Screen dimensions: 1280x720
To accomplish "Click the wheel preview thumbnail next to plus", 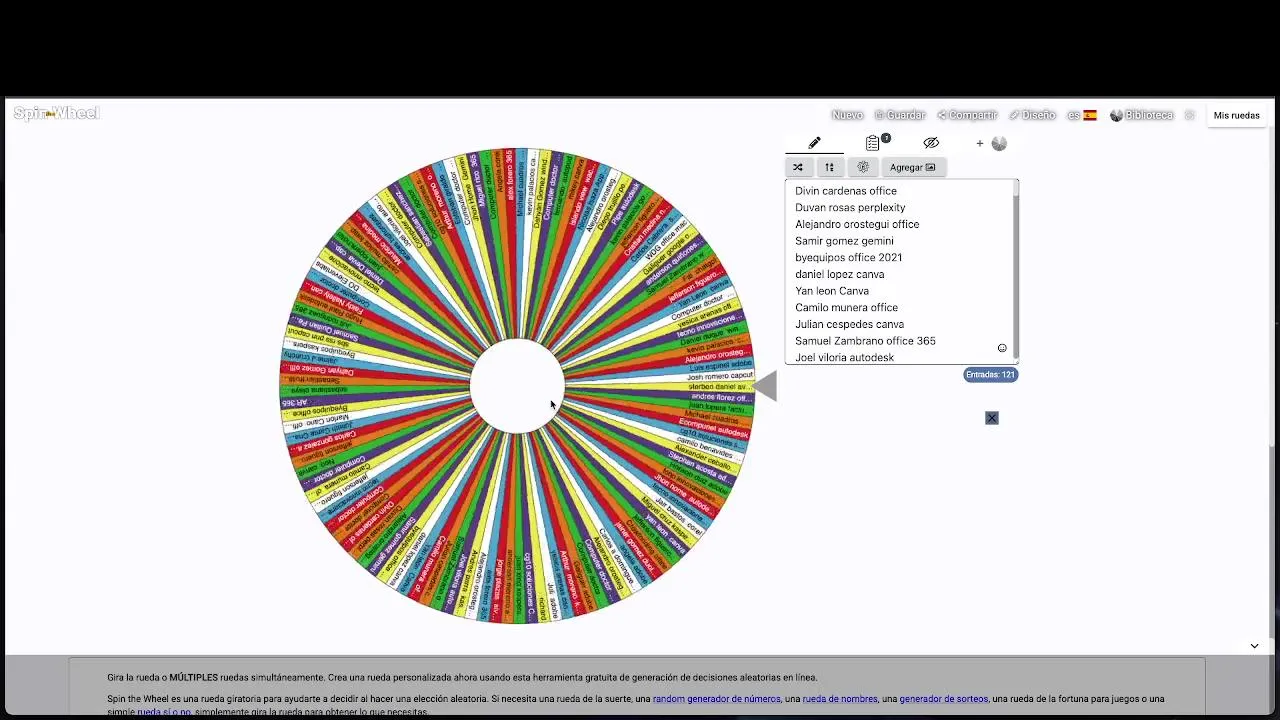I will click(999, 143).
